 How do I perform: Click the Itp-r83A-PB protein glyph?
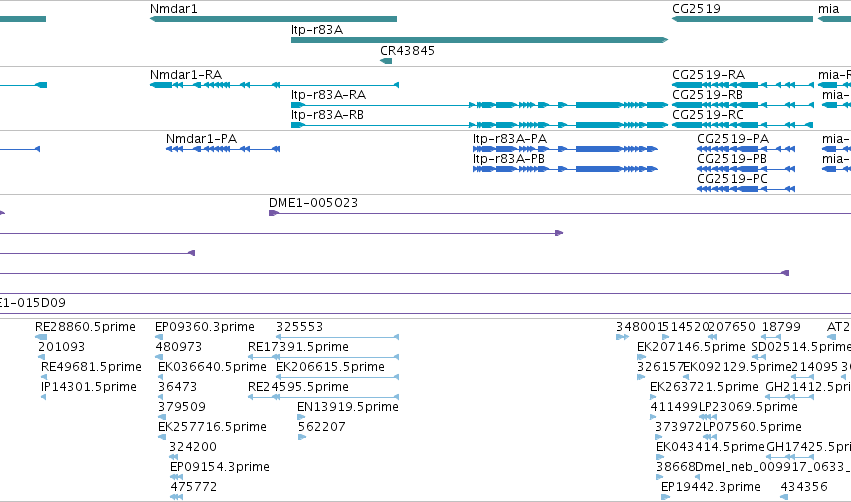tap(565, 169)
